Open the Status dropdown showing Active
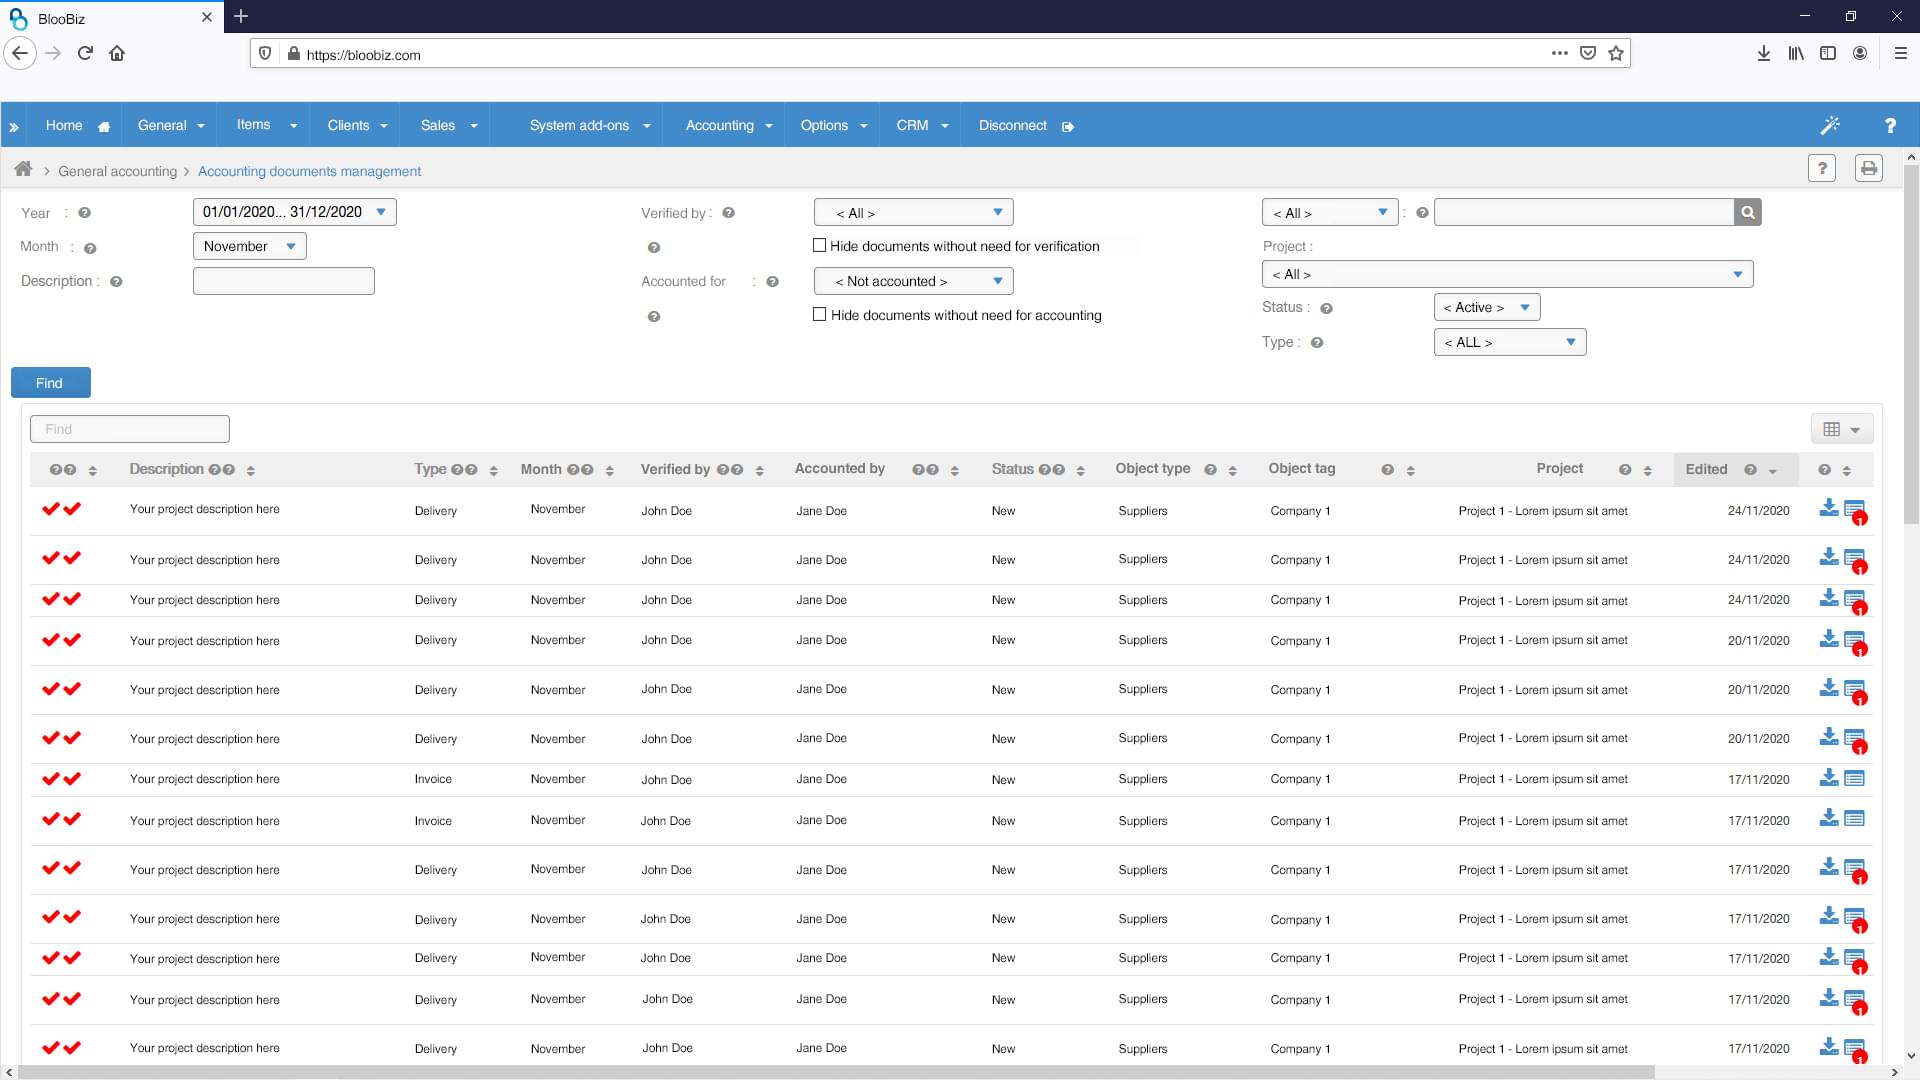 click(1487, 307)
